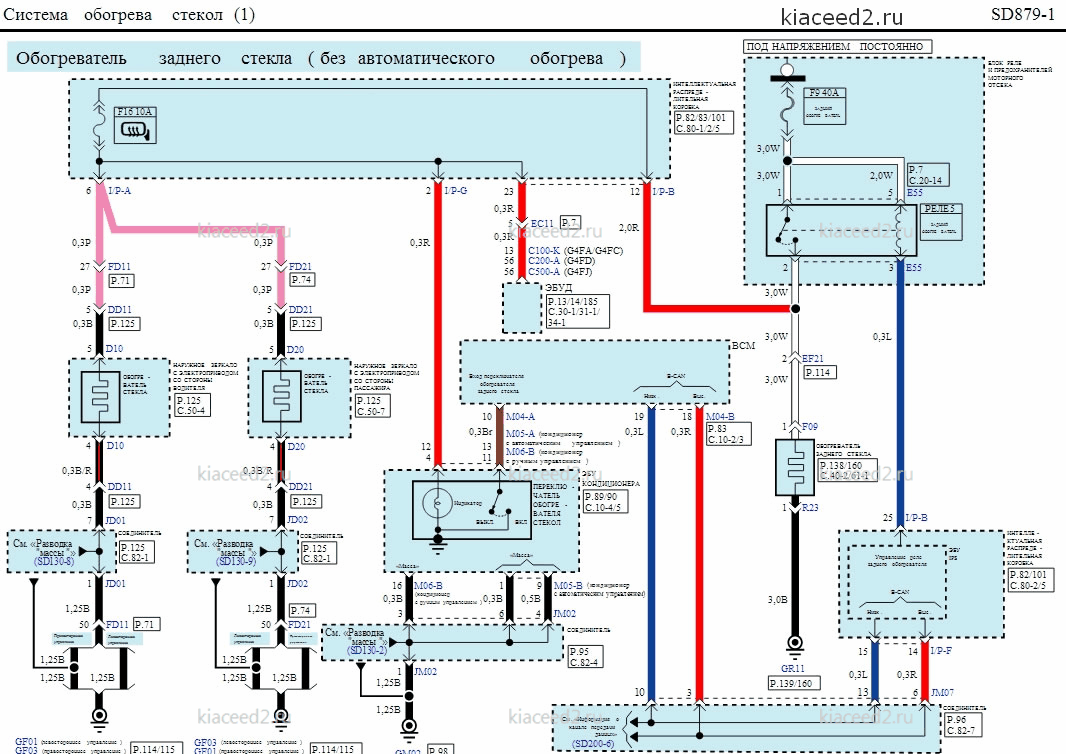Select the M05-B connector label
Screen dimensions: 1066x754
tap(568, 586)
